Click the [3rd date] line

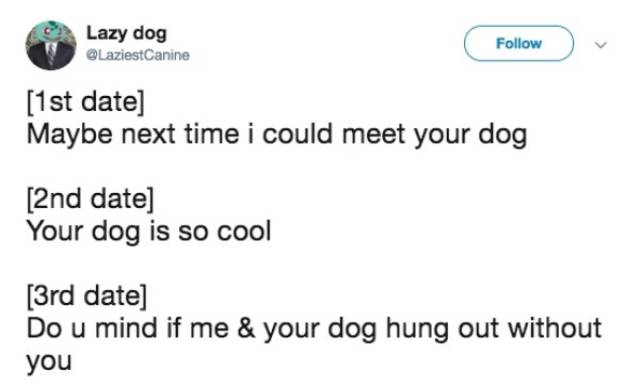87,296
